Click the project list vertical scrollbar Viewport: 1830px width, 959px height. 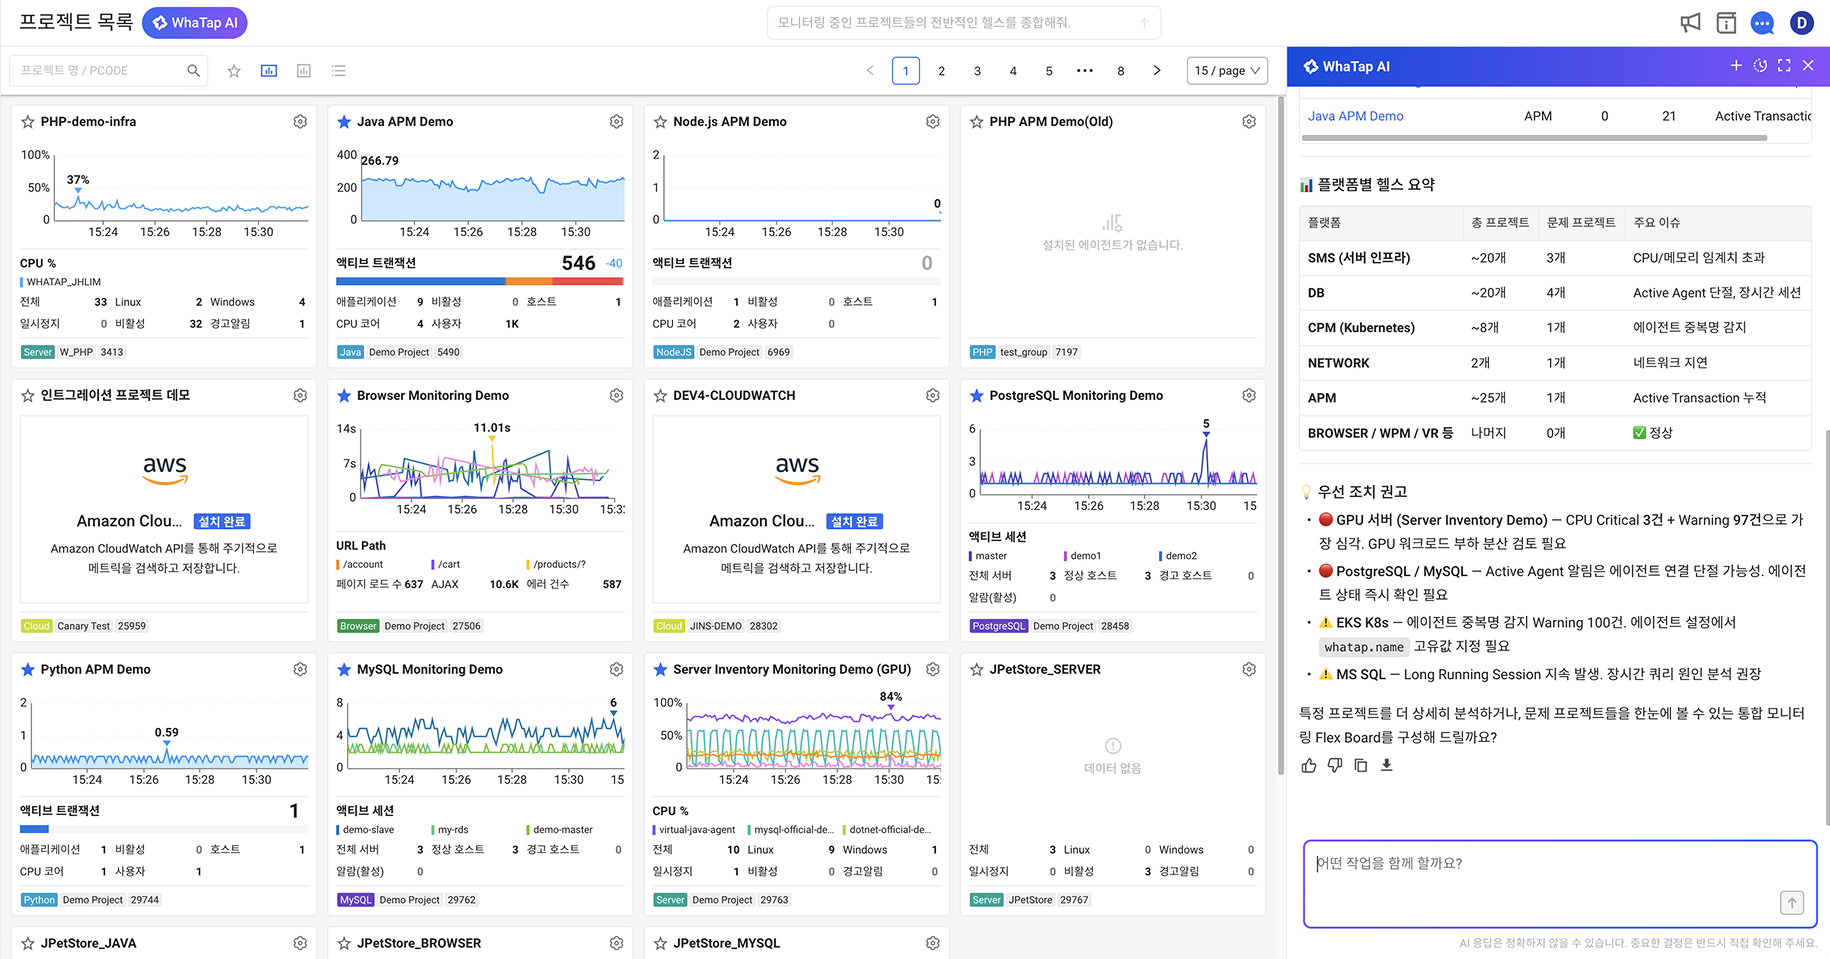click(1280, 435)
